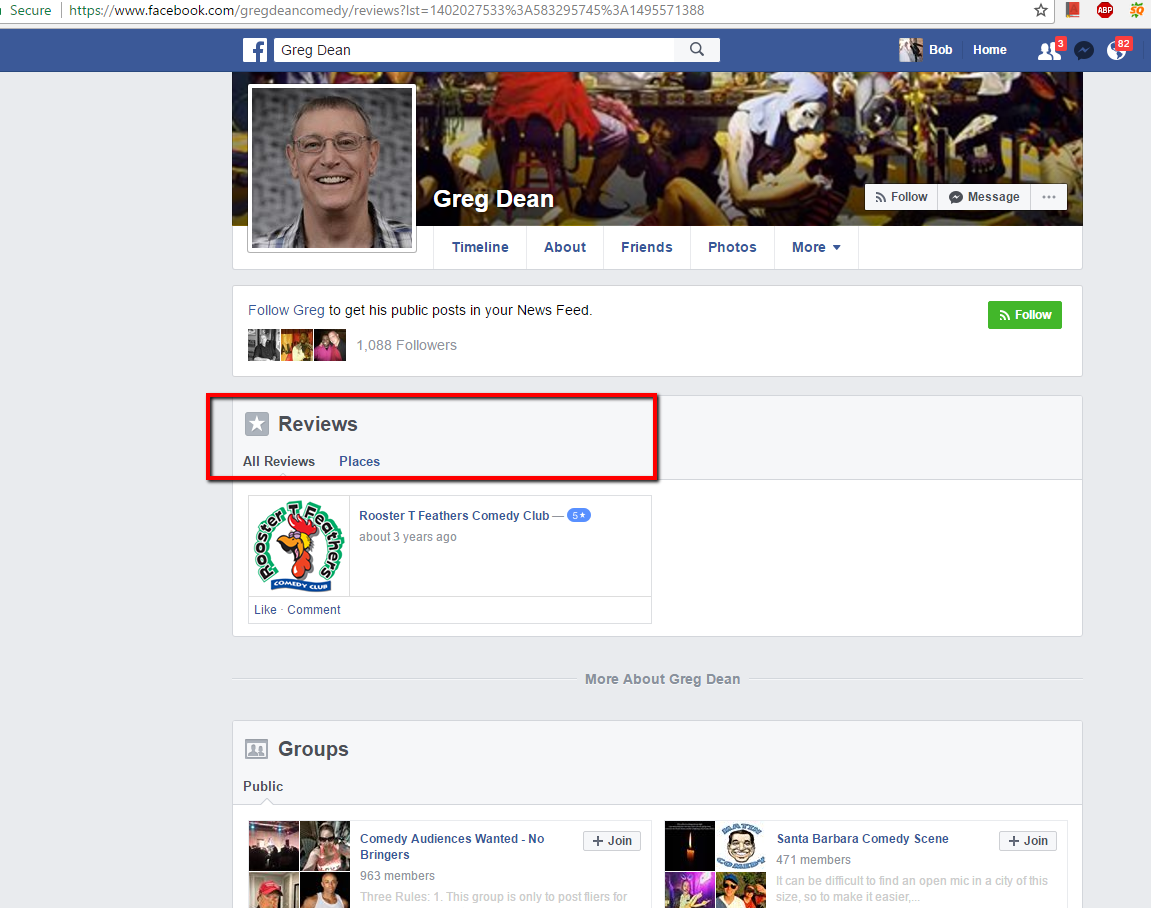The image size is (1151, 908).
Task: Open Comedy Audiences Wanted group link
Action: click(x=452, y=846)
